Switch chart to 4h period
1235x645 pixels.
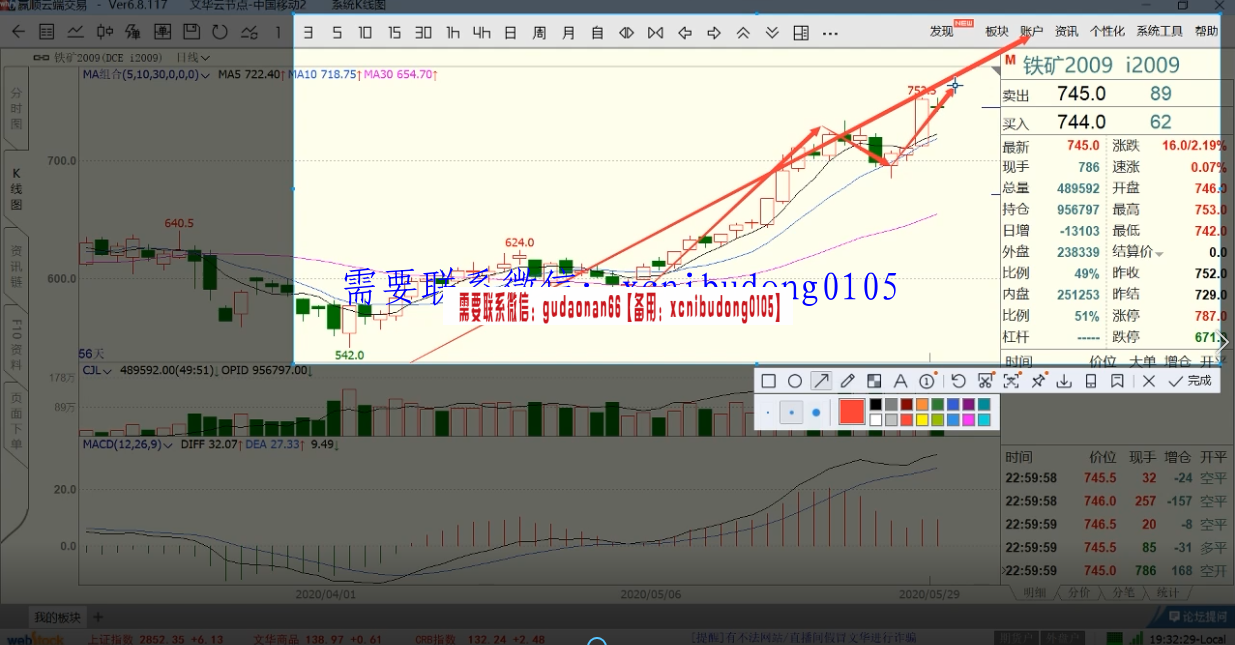[x=482, y=33]
